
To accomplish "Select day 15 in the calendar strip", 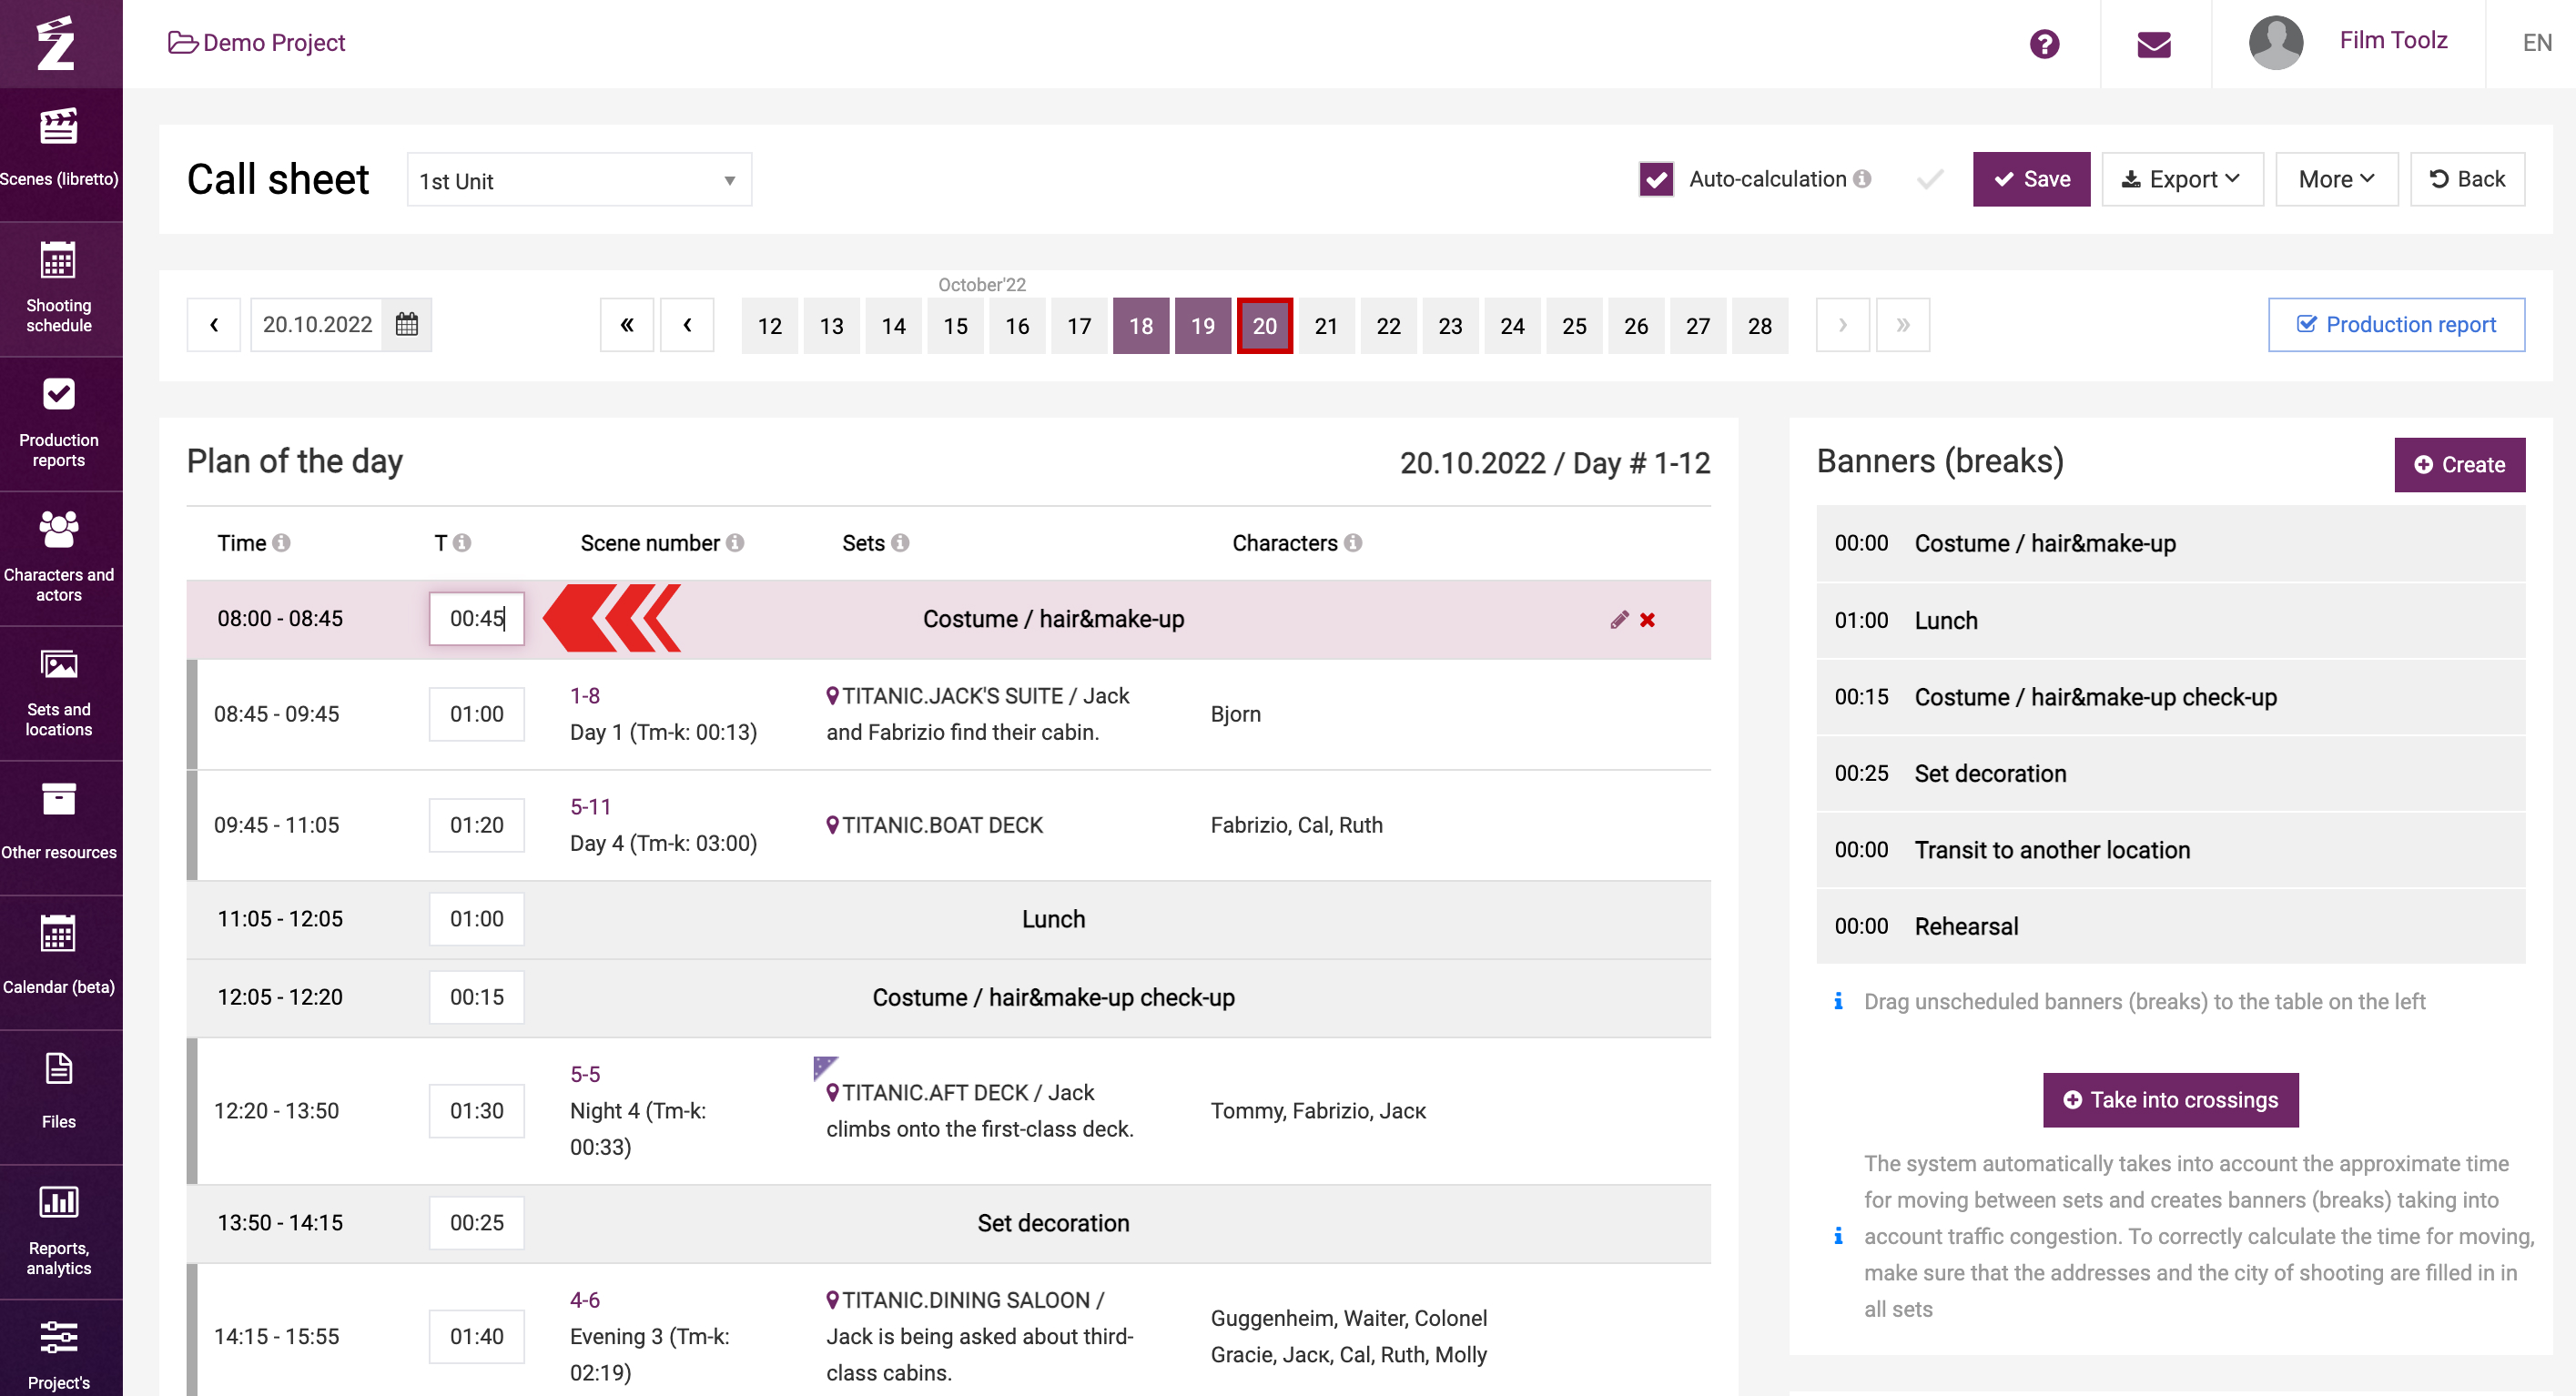I will (x=955, y=325).
